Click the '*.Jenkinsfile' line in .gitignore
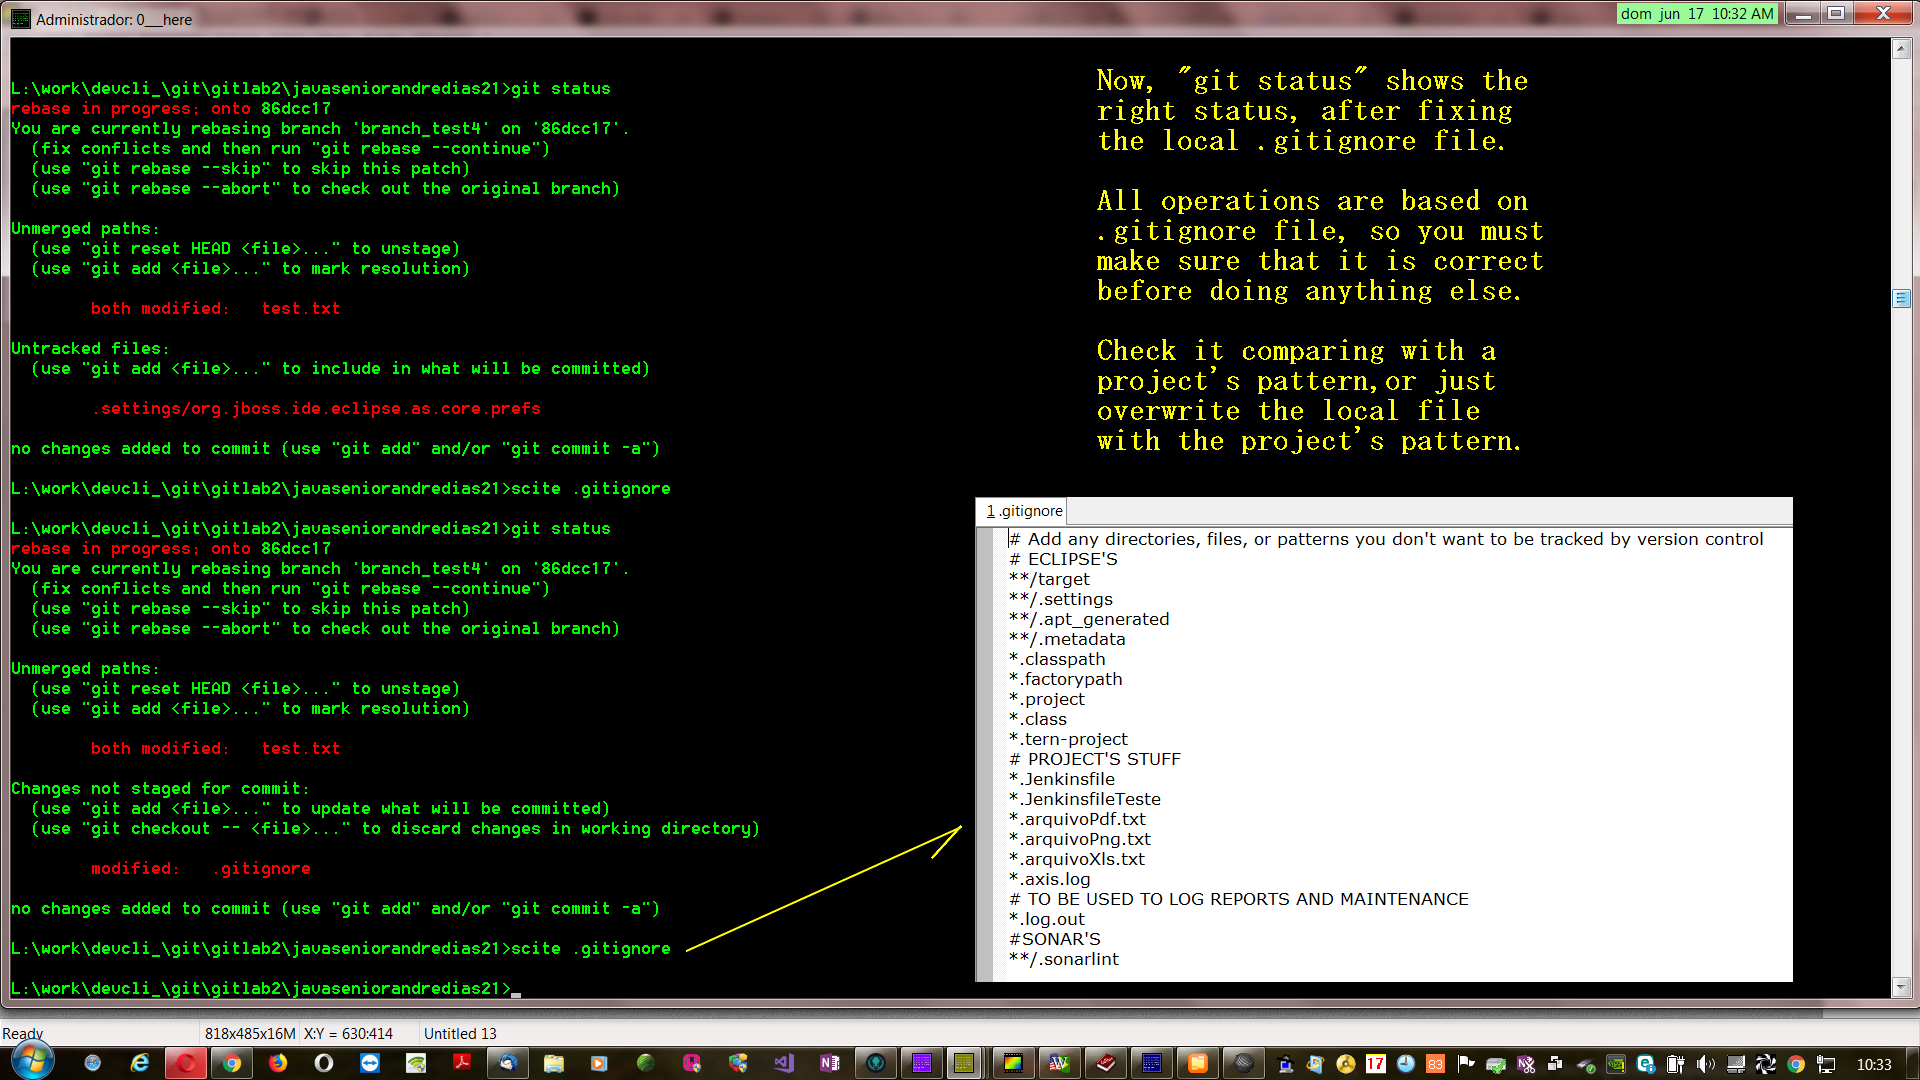This screenshot has height=1080, width=1920. point(1062,779)
